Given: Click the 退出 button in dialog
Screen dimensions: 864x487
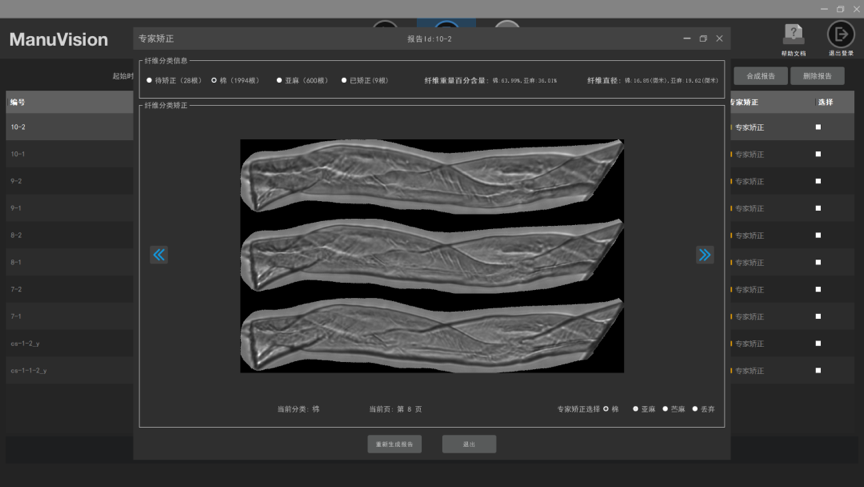Looking at the screenshot, I should 469,444.
